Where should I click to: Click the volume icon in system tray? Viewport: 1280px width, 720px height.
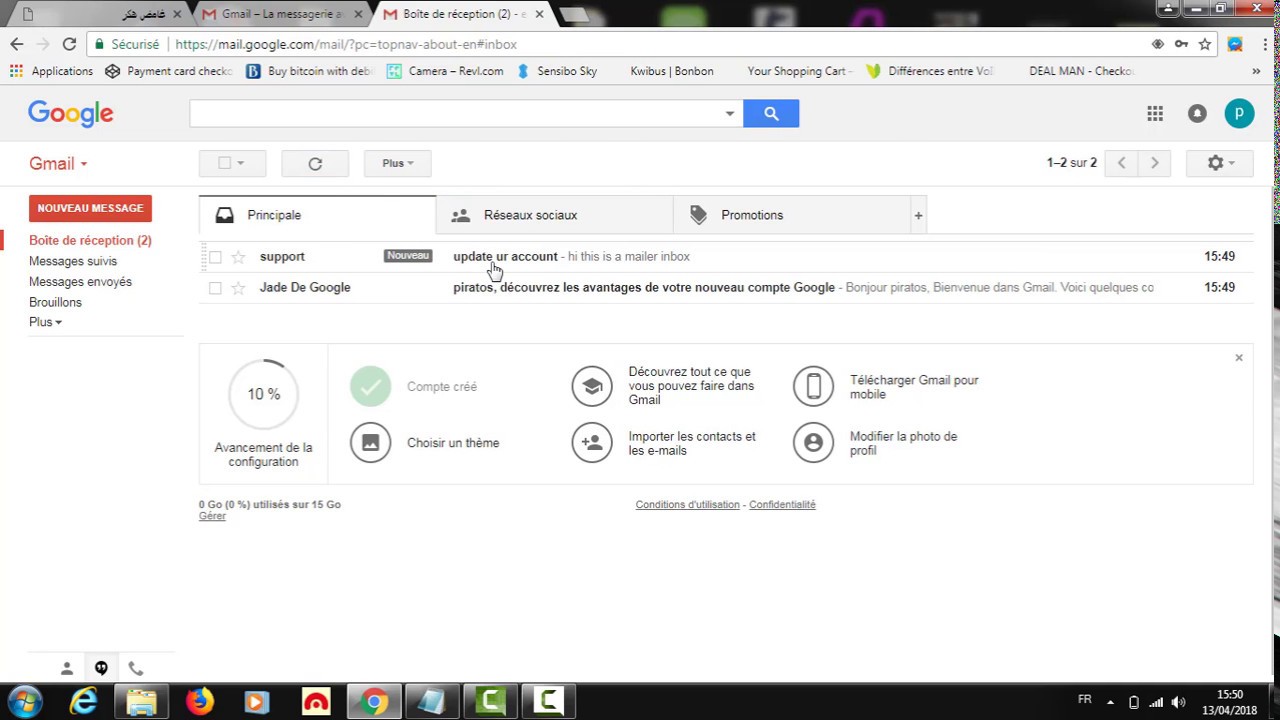(x=1178, y=702)
